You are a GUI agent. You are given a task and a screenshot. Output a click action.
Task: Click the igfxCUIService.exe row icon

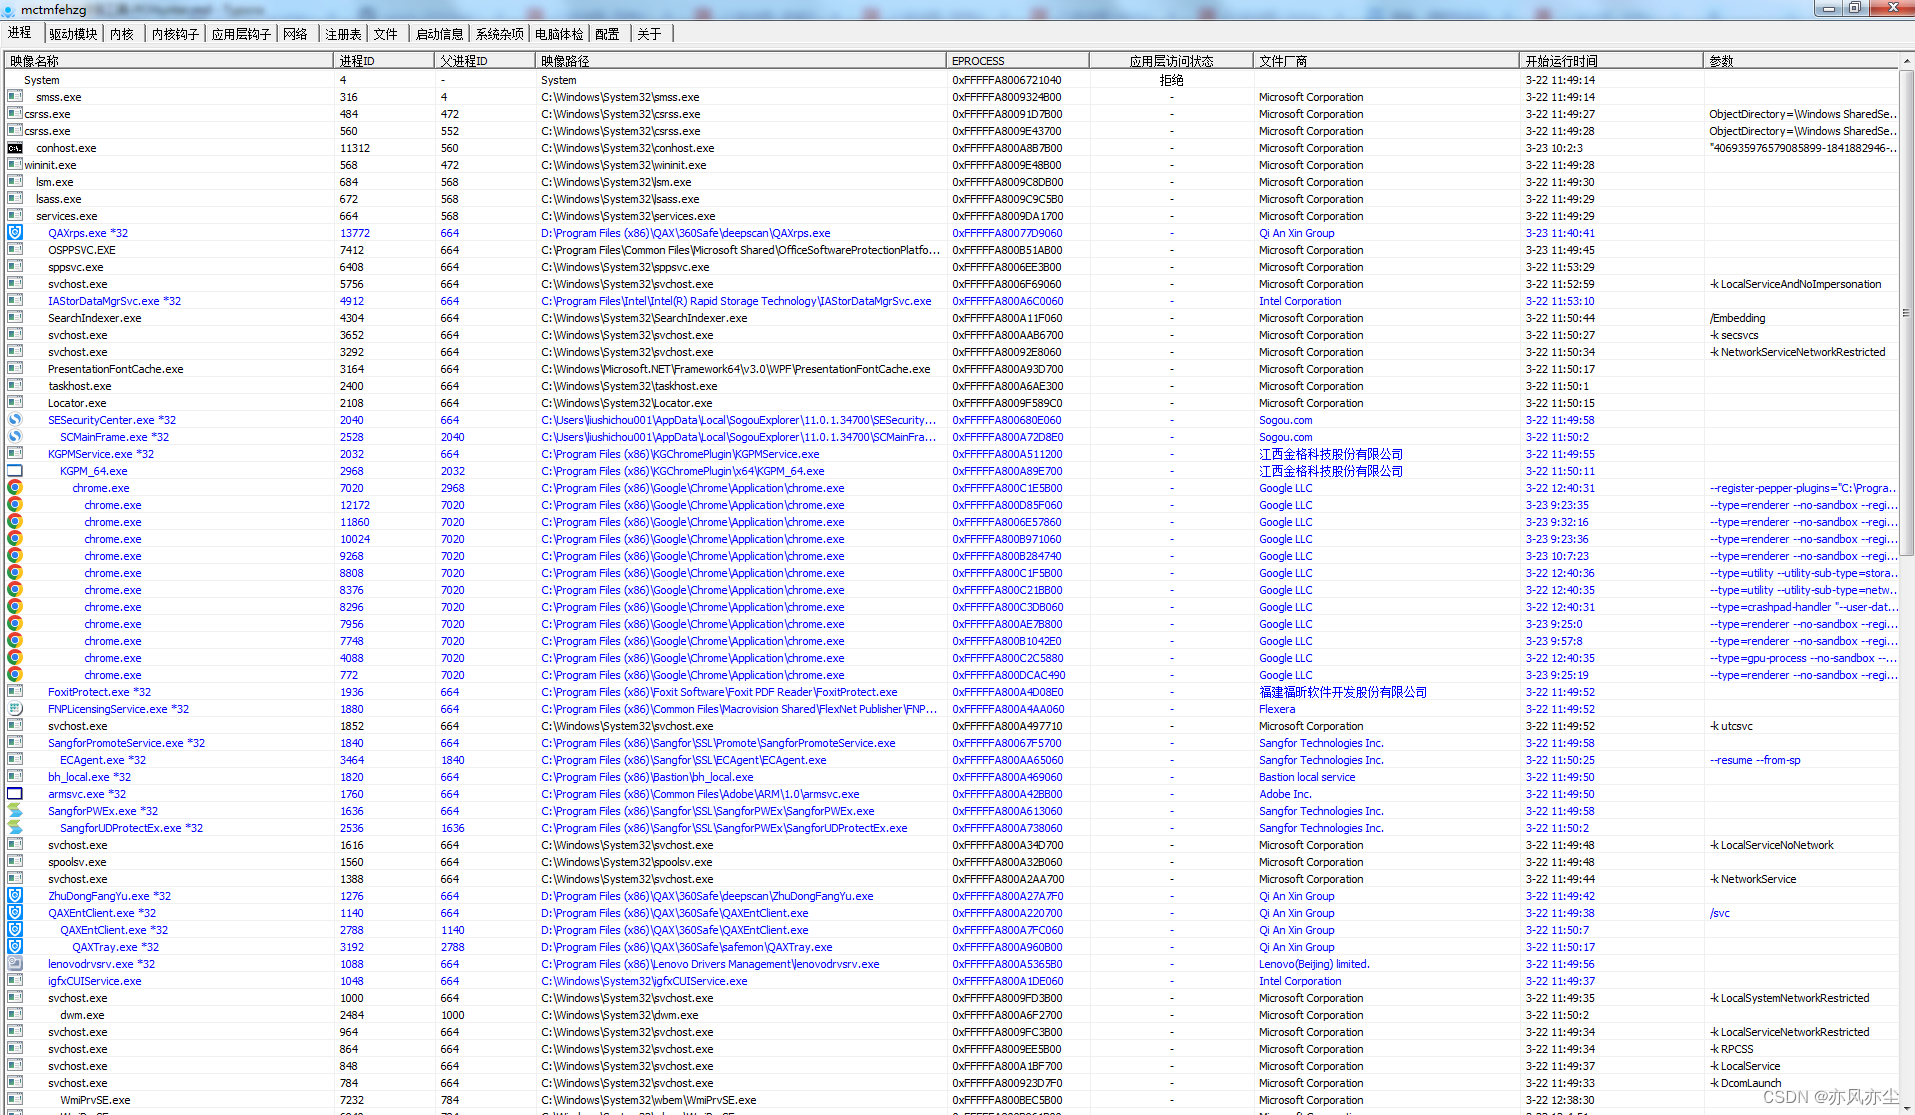point(15,981)
